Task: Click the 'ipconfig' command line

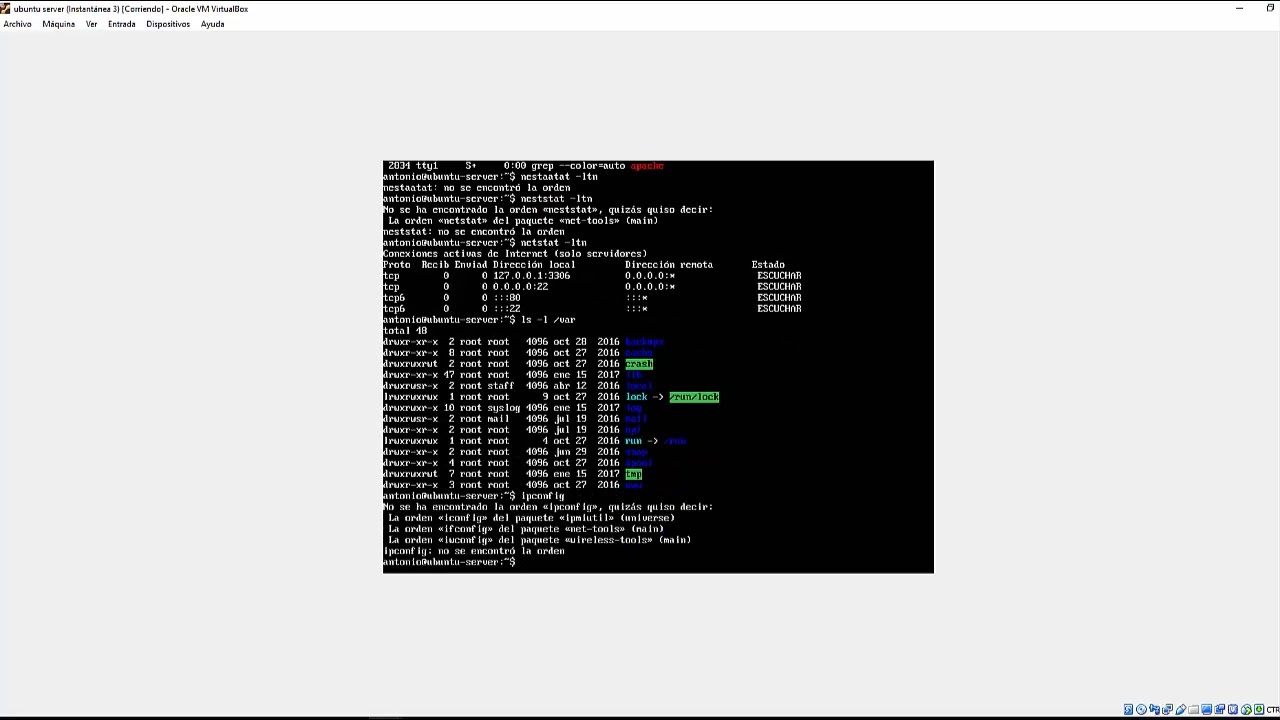Action: (x=474, y=496)
